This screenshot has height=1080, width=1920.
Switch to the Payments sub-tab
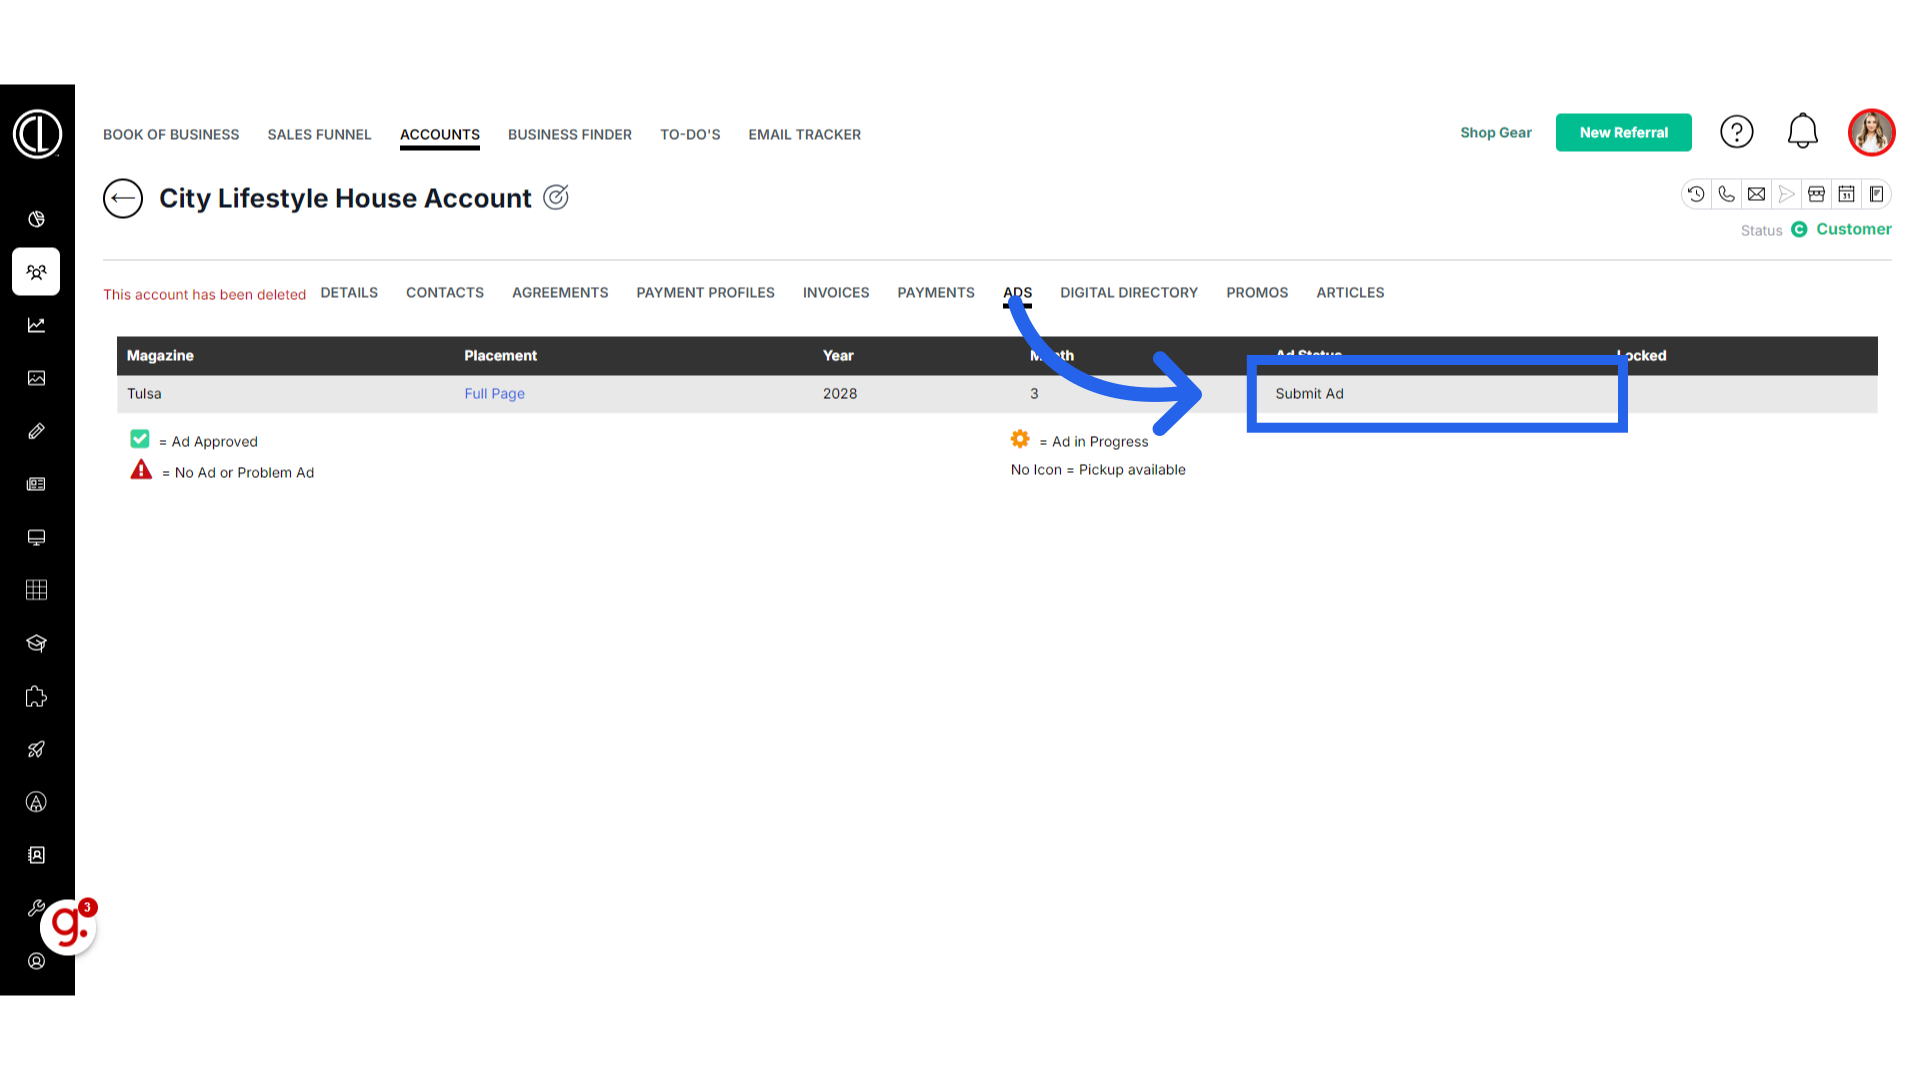click(936, 292)
